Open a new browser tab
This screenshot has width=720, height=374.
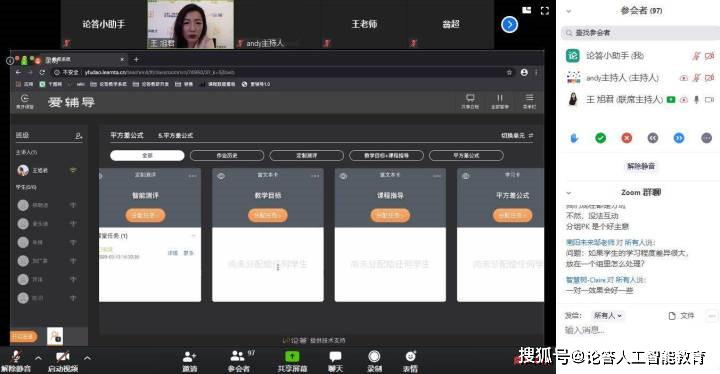(x=136, y=59)
